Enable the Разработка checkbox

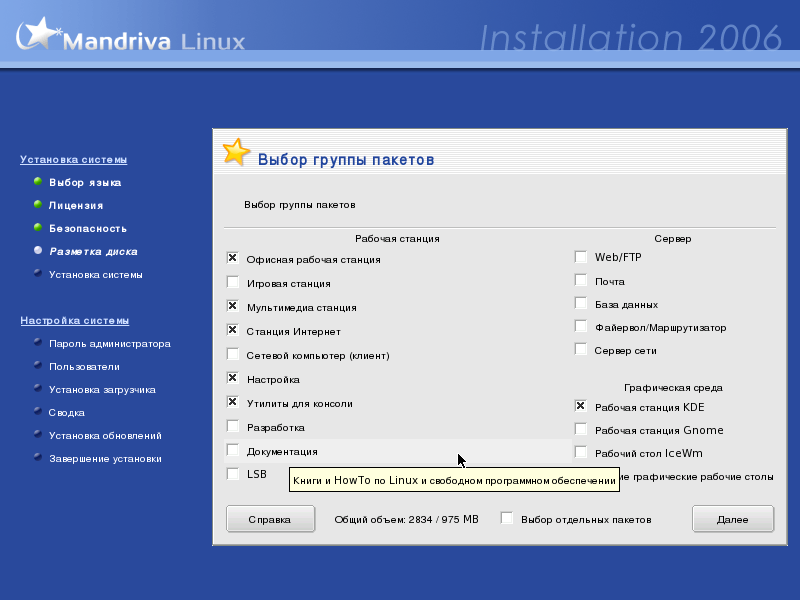(233, 426)
